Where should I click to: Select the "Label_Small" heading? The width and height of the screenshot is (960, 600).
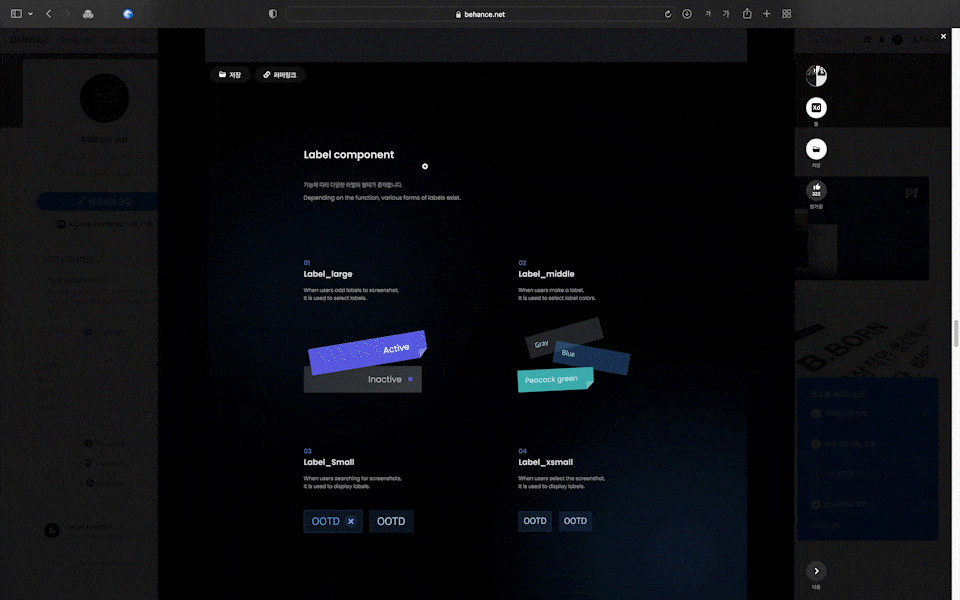(x=329, y=462)
